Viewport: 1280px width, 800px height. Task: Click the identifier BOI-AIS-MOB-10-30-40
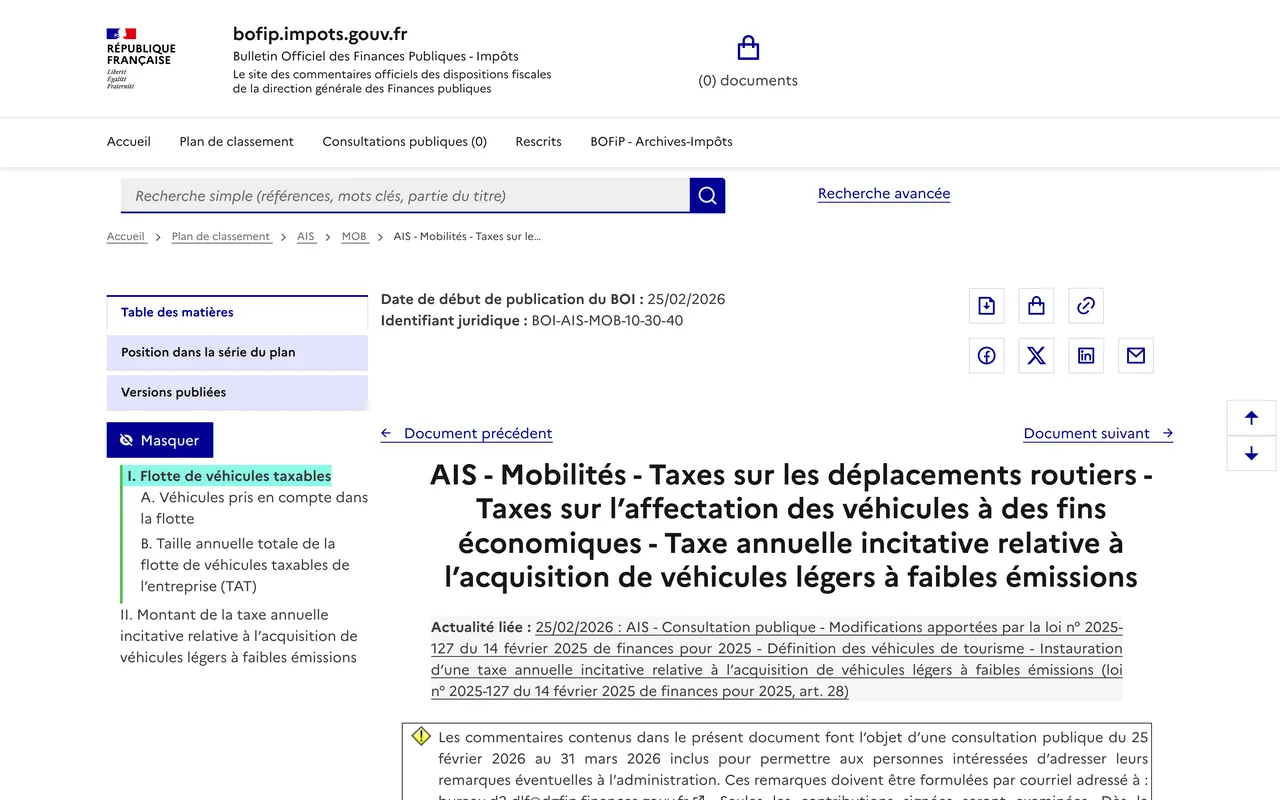[x=607, y=321]
